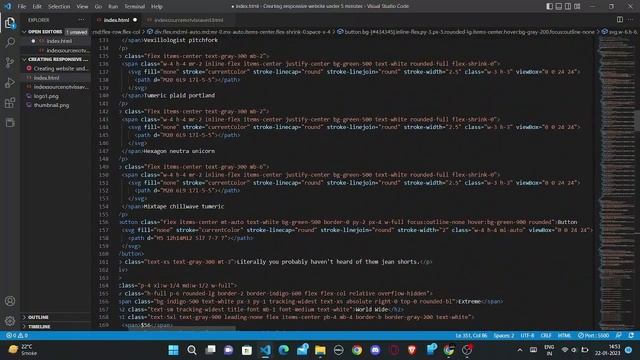Open Explorer Views and More Actions ellipsis

pyautogui.click(x=82, y=20)
